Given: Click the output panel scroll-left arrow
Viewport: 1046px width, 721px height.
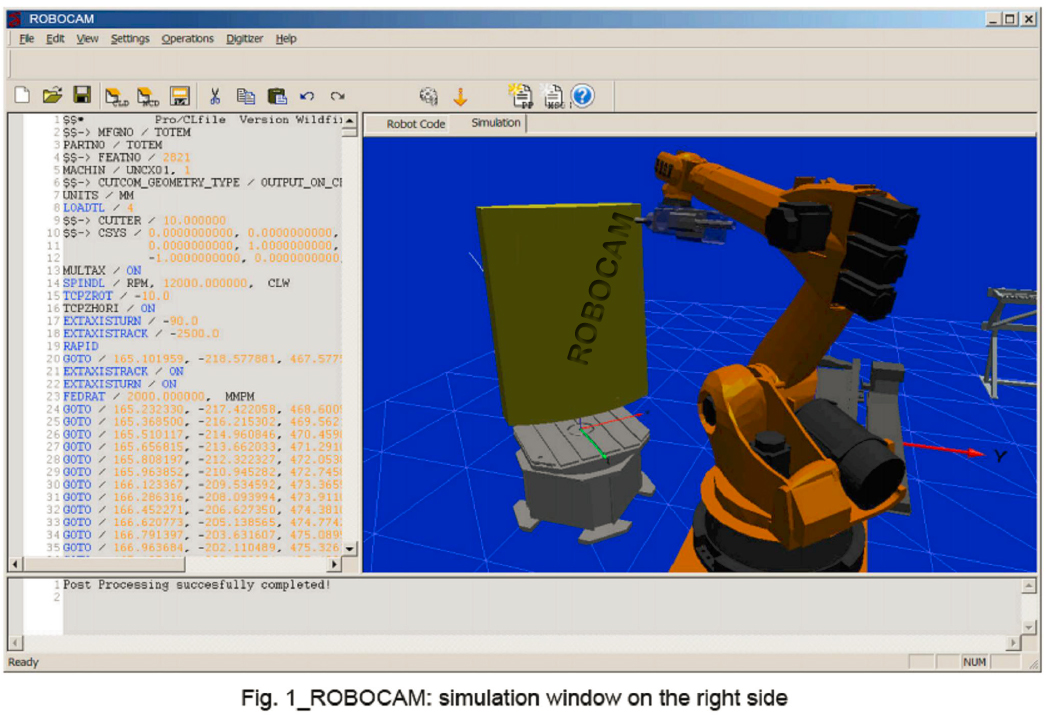Looking at the screenshot, I should (15, 643).
